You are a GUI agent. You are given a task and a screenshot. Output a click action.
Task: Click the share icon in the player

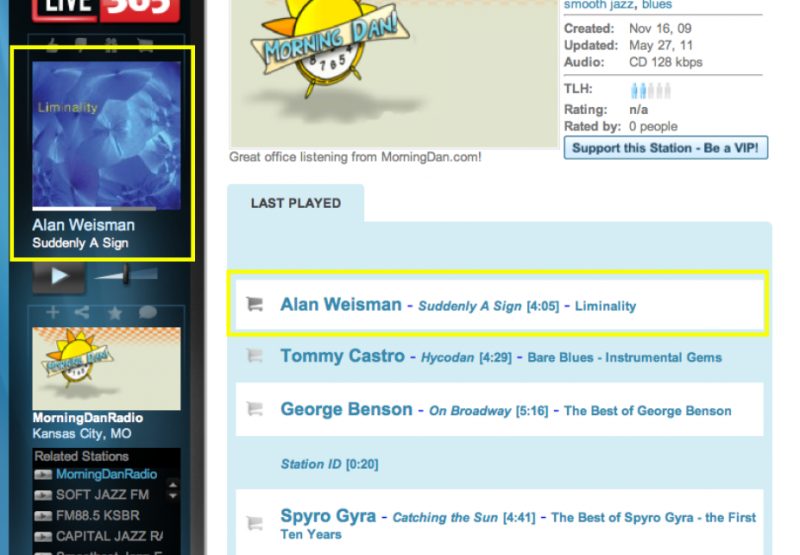(83, 313)
